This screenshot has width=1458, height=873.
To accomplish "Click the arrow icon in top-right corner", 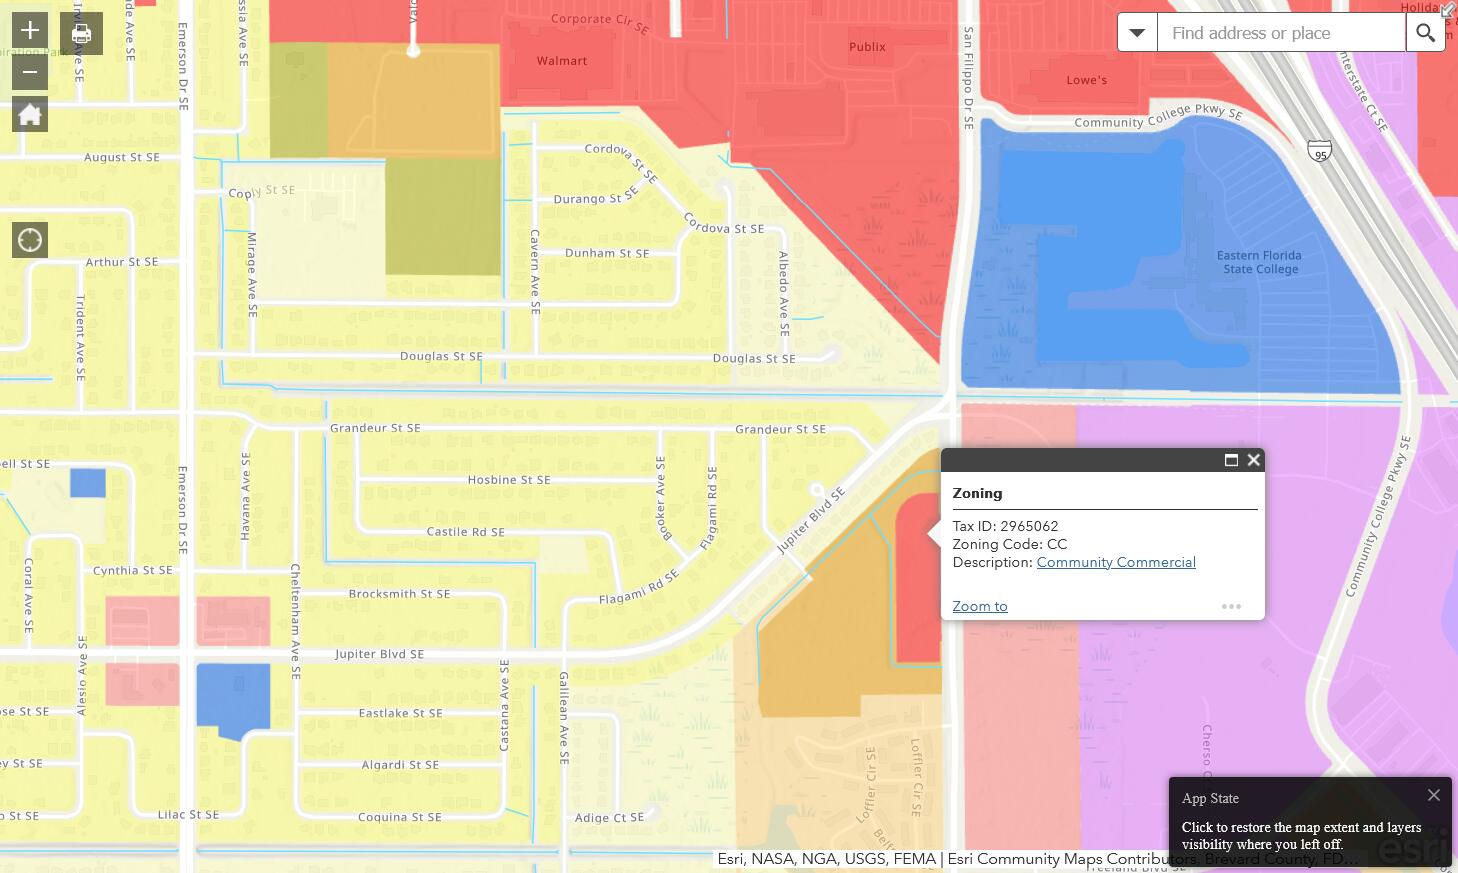I will [x=1447, y=10].
